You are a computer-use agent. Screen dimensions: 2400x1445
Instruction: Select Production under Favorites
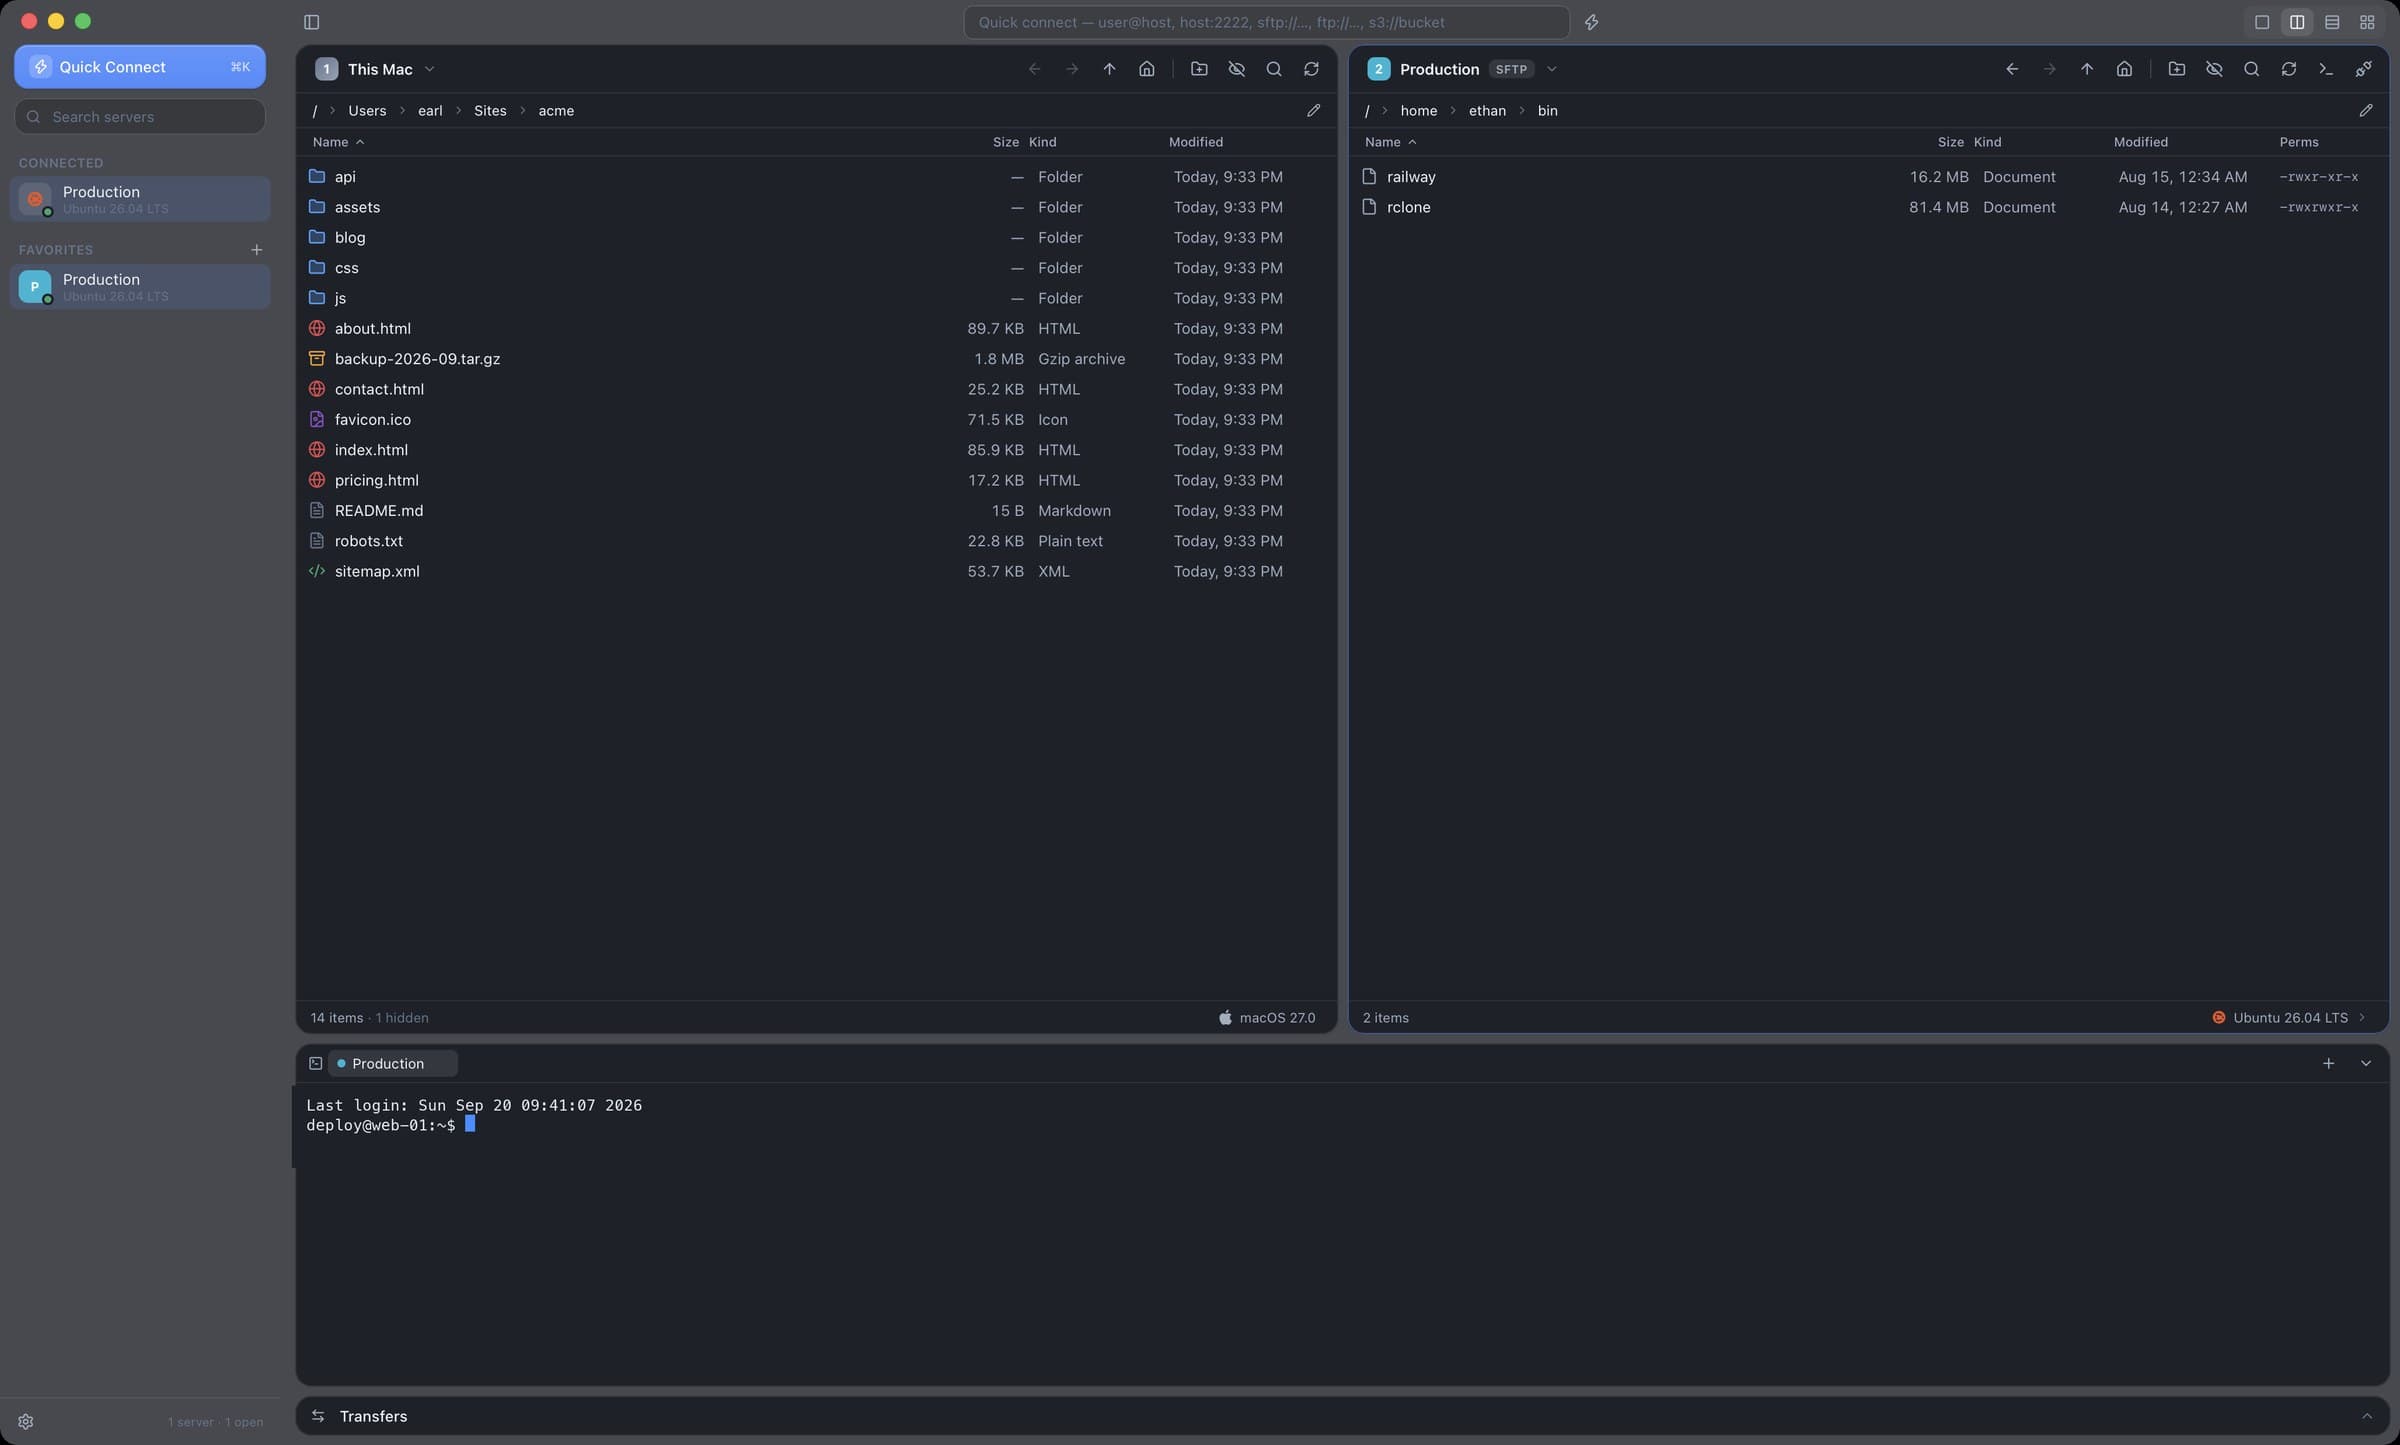pyautogui.click(x=140, y=287)
